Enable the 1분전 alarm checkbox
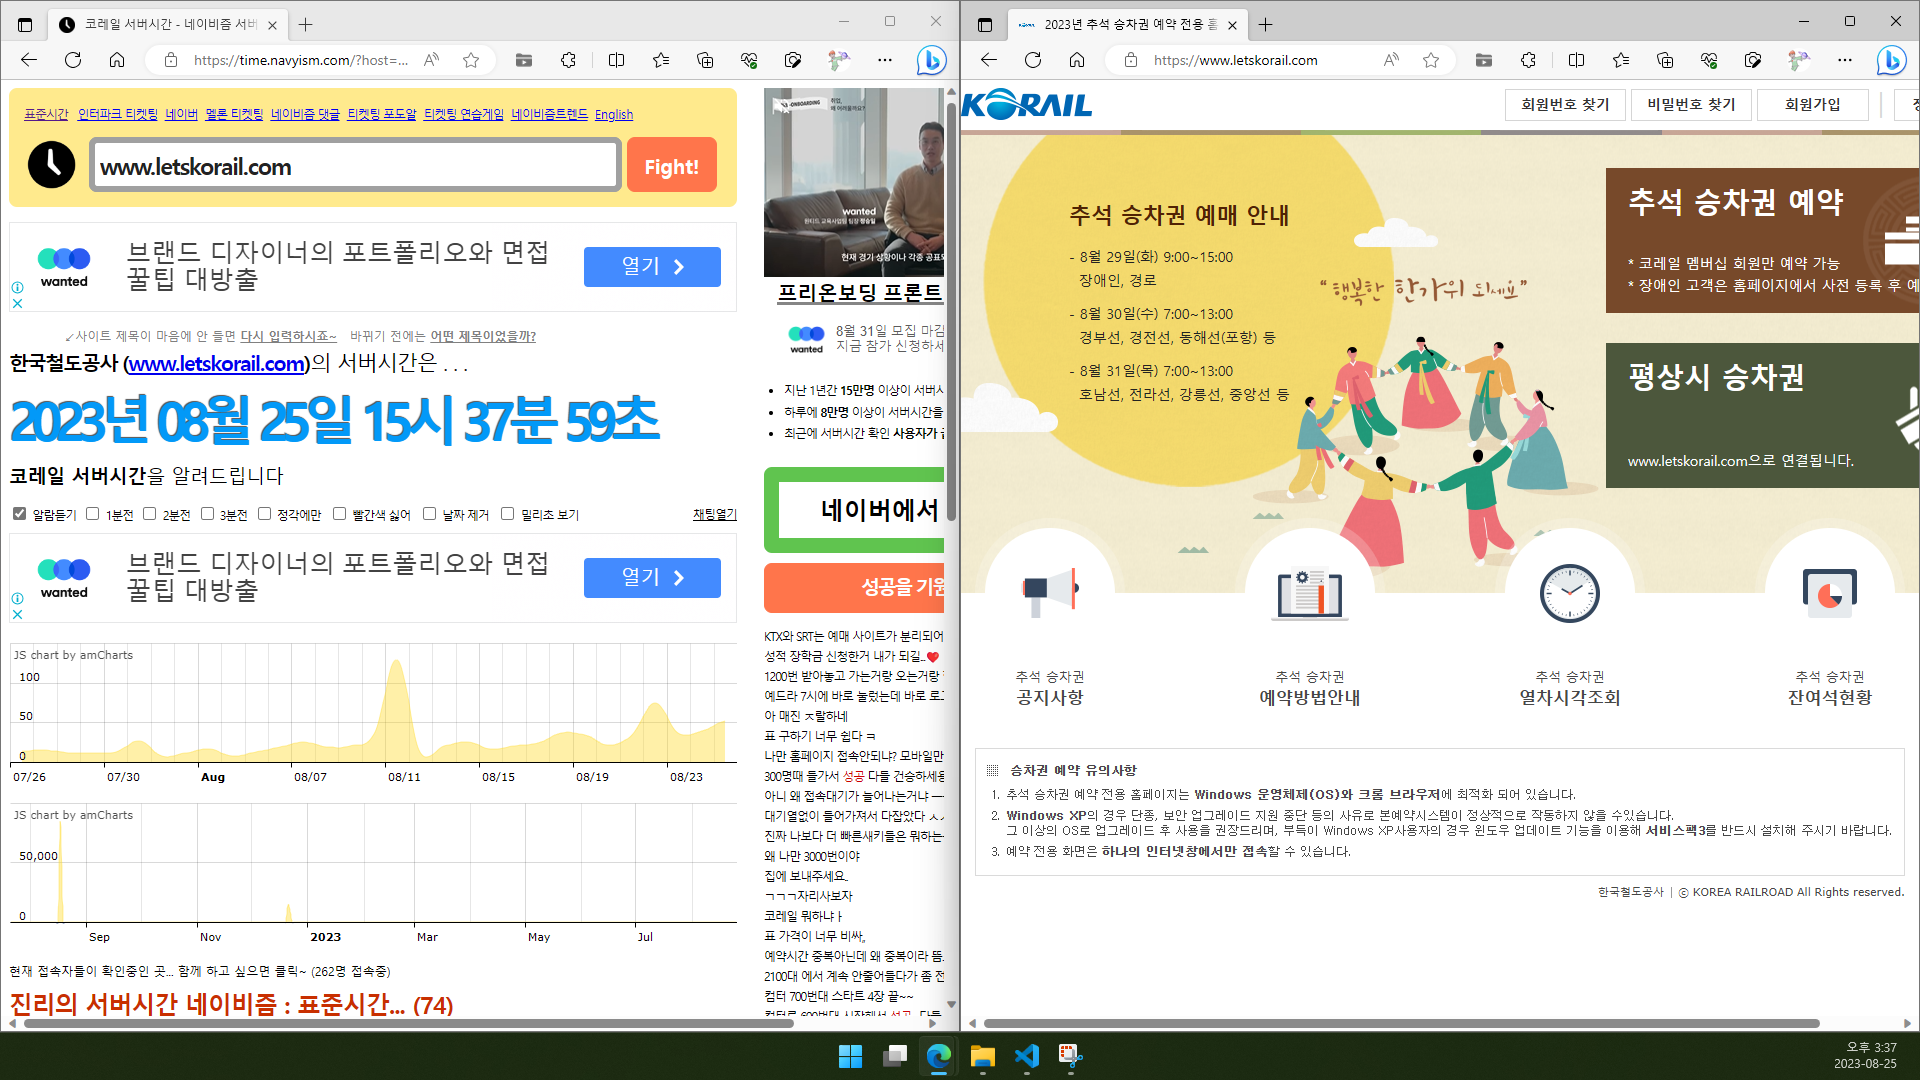The height and width of the screenshot is (1080, 1920). (x=93, y=514)
